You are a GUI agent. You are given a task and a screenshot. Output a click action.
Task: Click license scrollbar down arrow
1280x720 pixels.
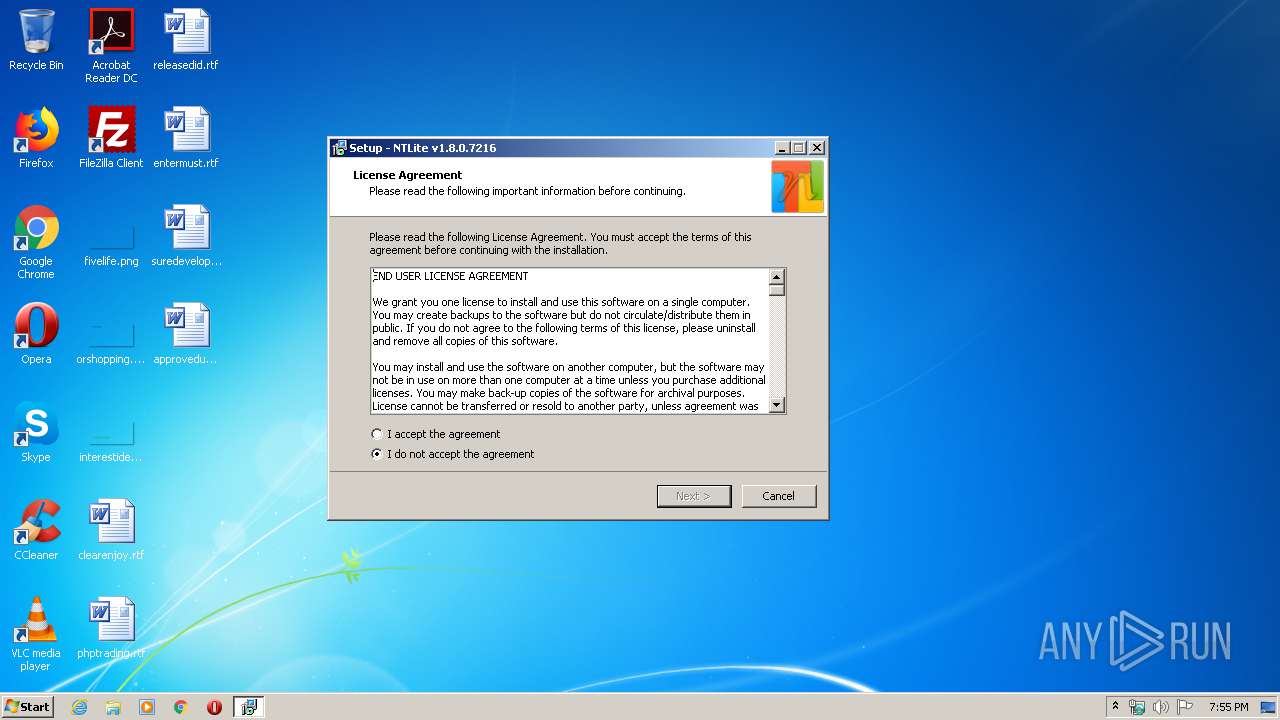pos(777,405)
